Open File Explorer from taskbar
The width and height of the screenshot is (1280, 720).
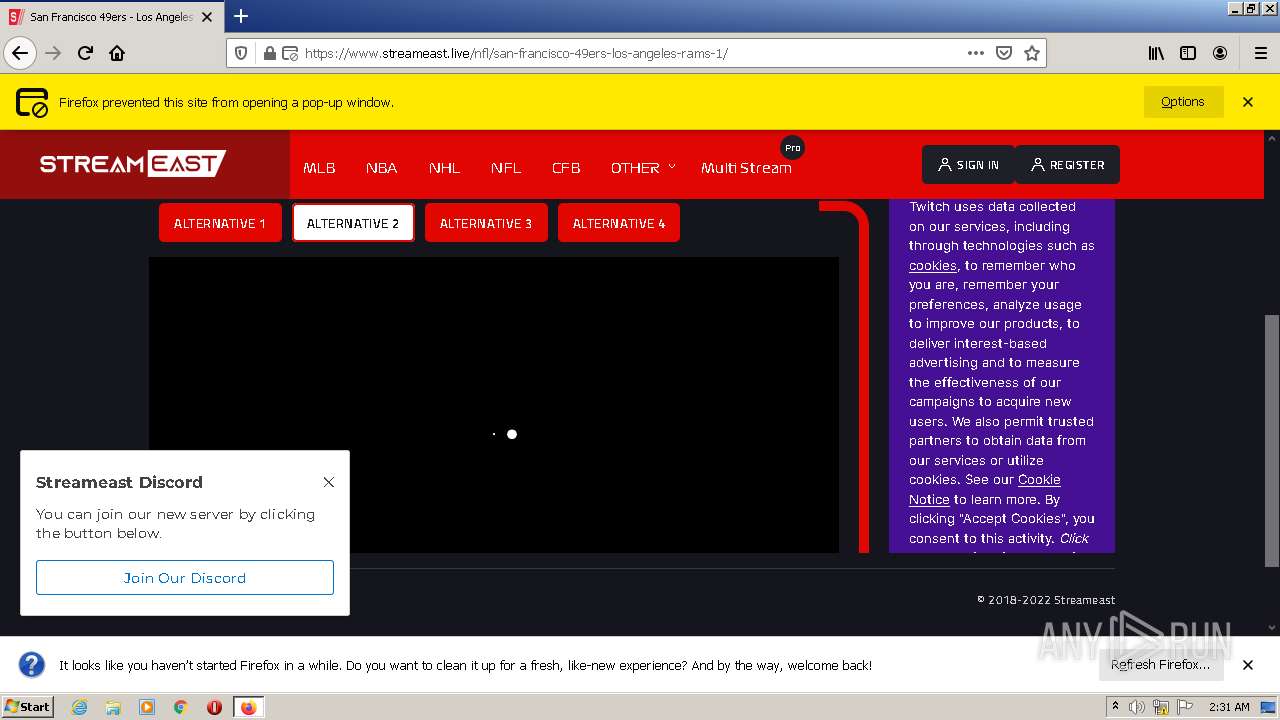click(113, 707)
